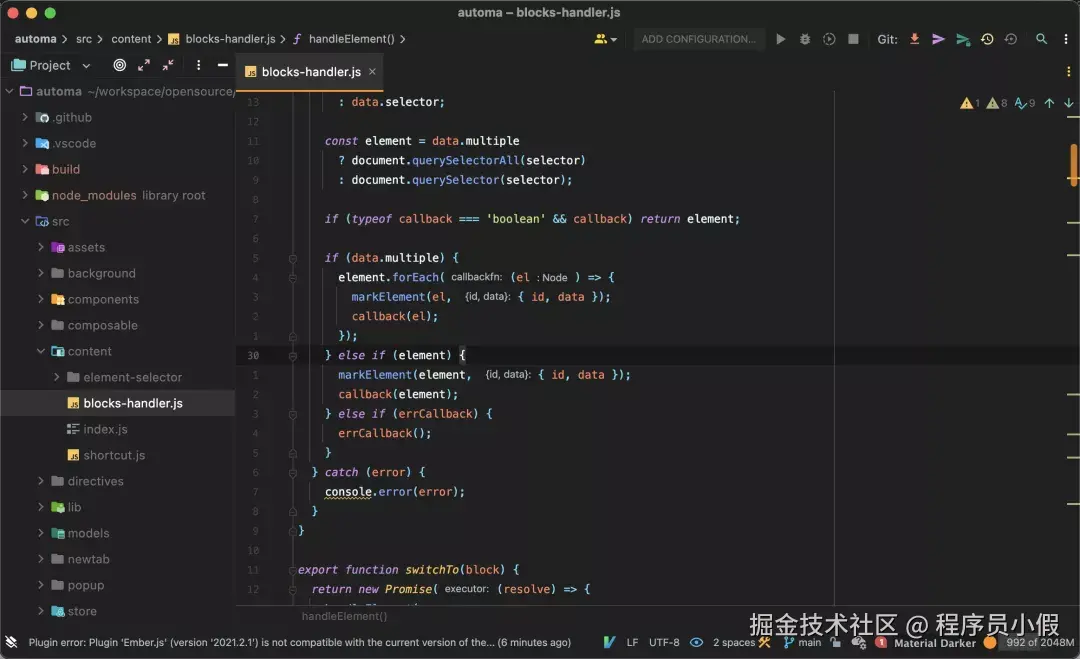Click 'src' in the navigation breadcrumb
1080x659 pixels.
pyautogui.click(x=84, y=39)
